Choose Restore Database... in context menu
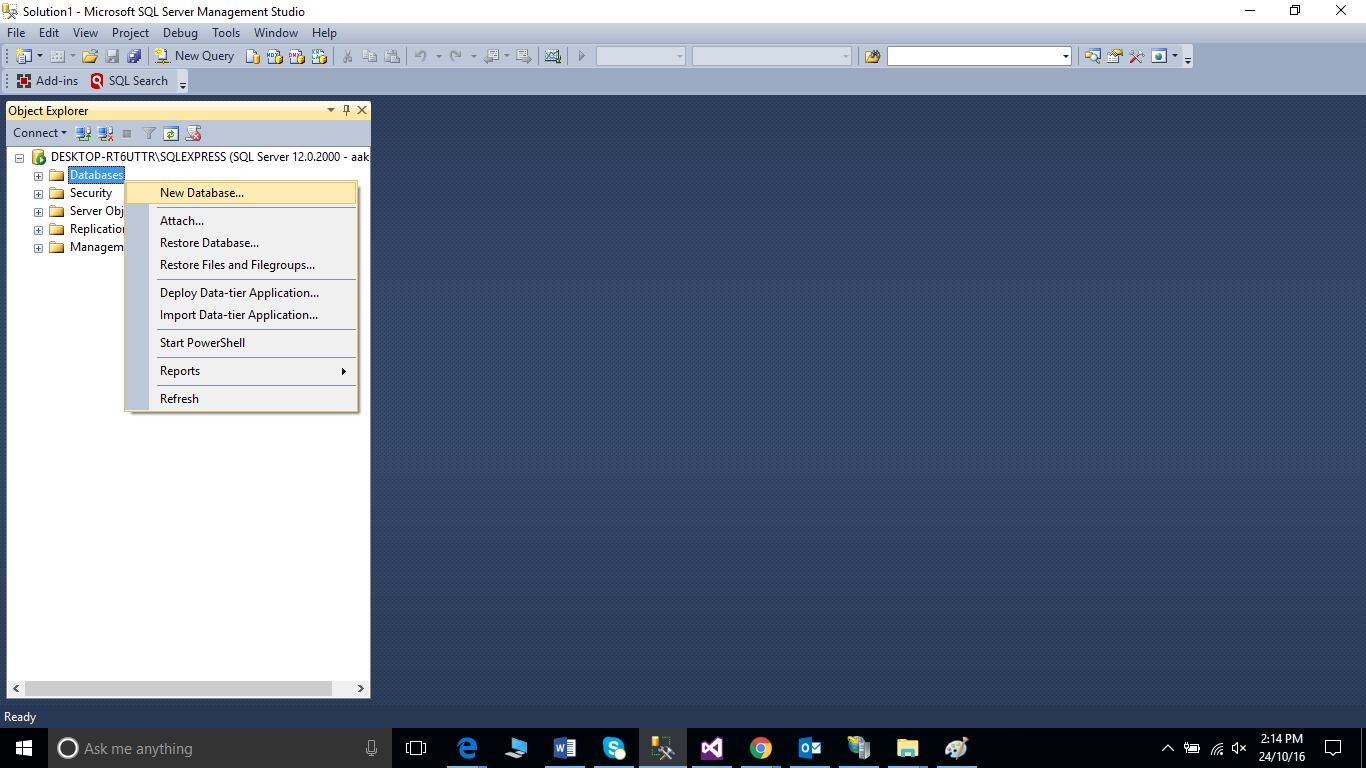 [209, 243]
